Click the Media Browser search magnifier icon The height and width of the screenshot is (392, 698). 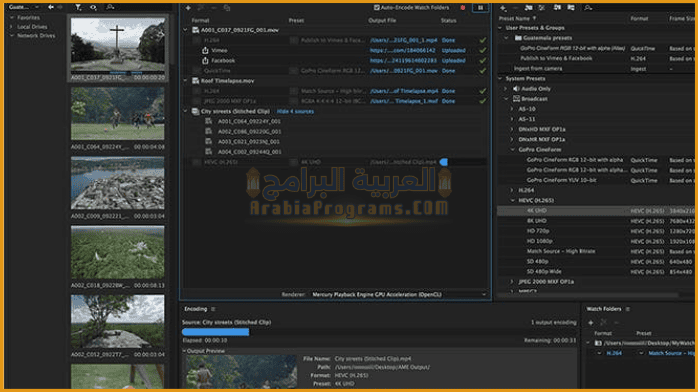click(x=110, y=7)
